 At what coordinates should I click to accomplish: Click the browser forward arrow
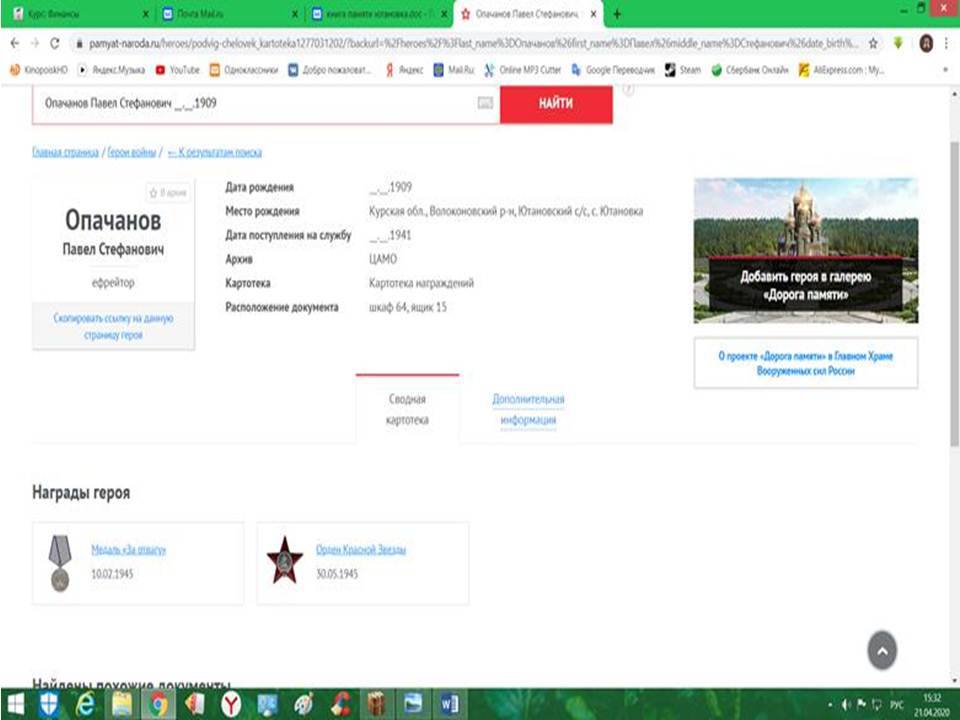pyautogui.click(x=35, y=43)
